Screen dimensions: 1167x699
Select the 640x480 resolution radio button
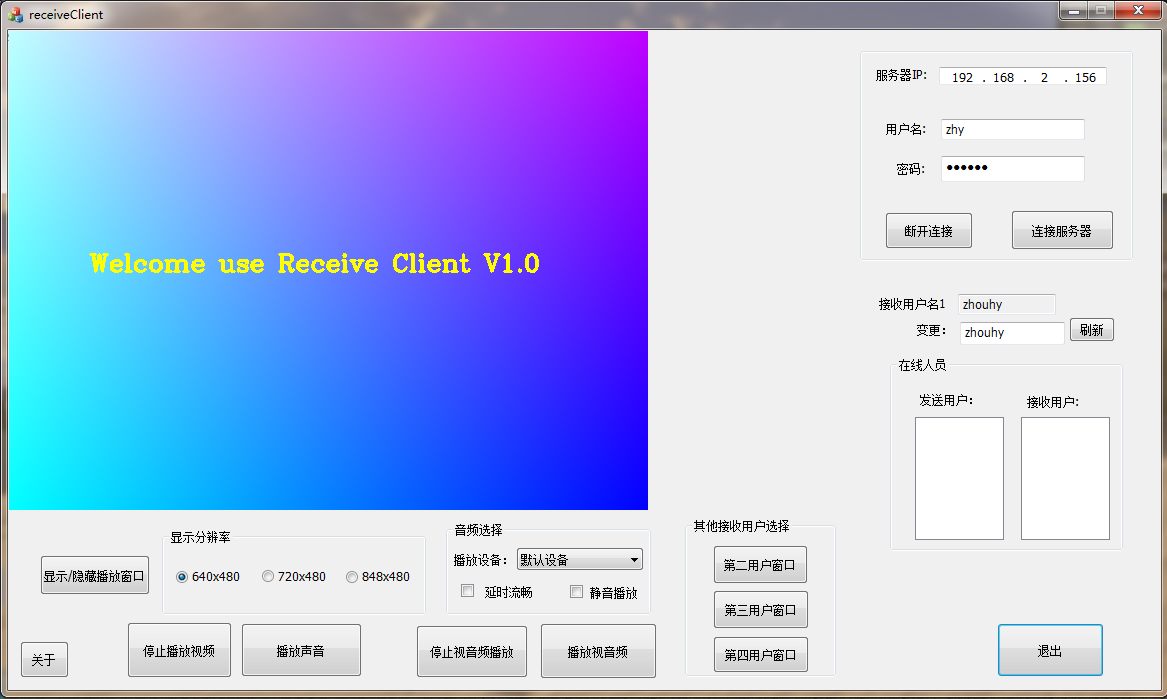click(x=182, y=577)
